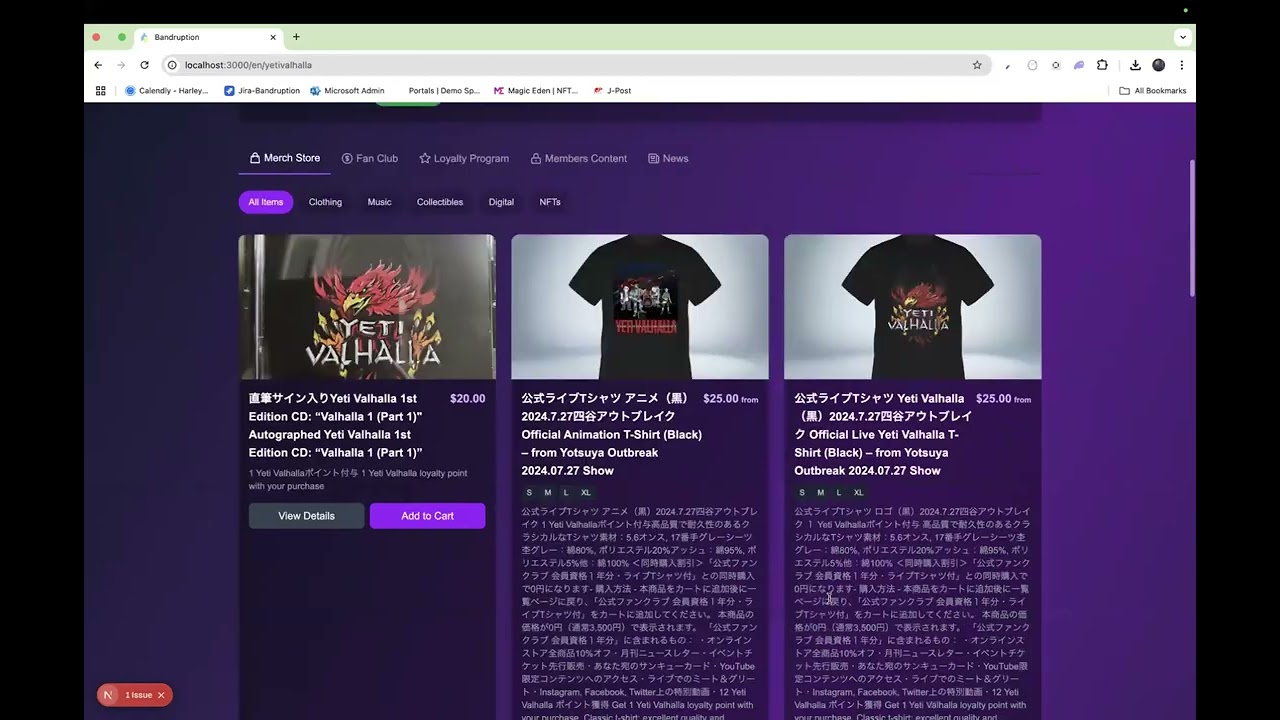This screenshot has height=720, width=1280.
Task: Open the J-Post bookmark
Action: click(x=612, y=90)
